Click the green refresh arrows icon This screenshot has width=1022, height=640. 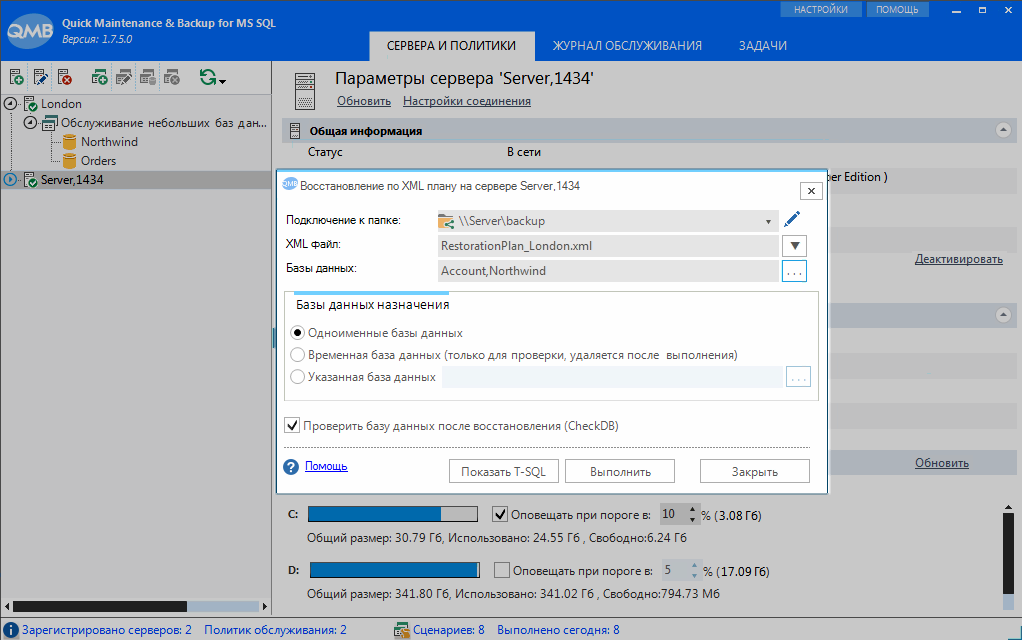click(x=208, y=78)
